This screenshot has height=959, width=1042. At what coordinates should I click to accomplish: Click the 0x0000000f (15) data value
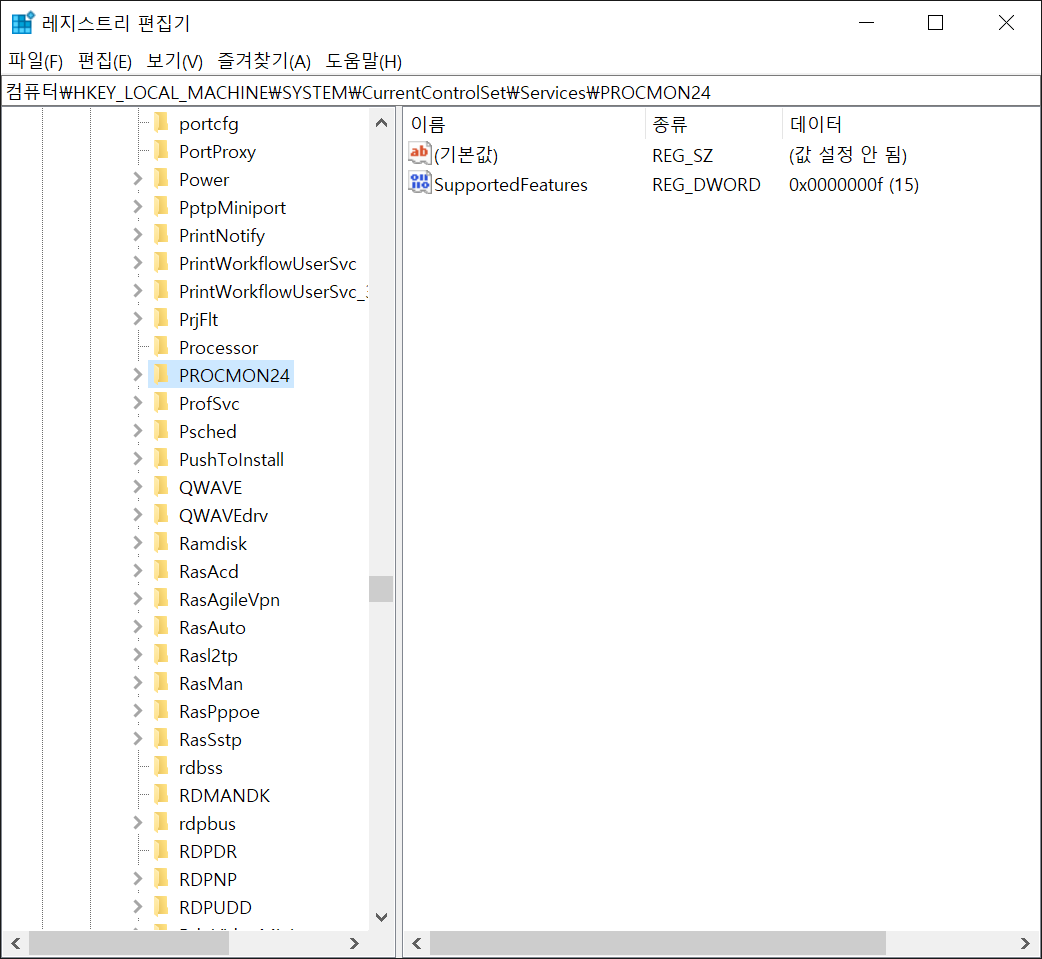coord(853,184)
